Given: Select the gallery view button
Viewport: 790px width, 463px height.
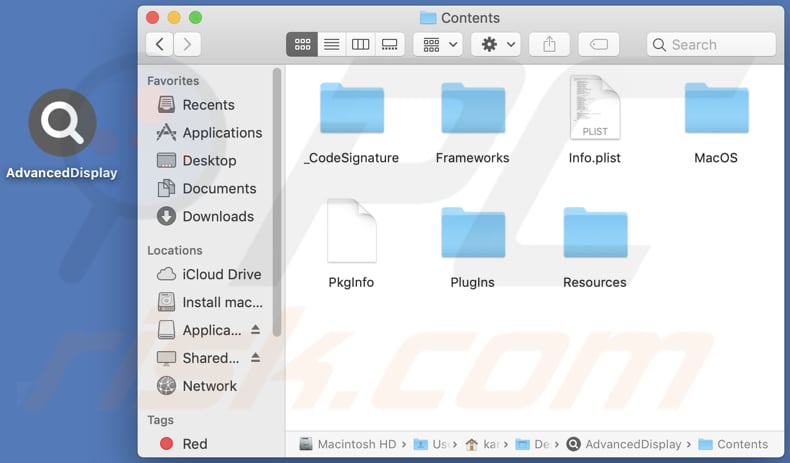Looking at the screenshot, I should click(x=390, y=44).
